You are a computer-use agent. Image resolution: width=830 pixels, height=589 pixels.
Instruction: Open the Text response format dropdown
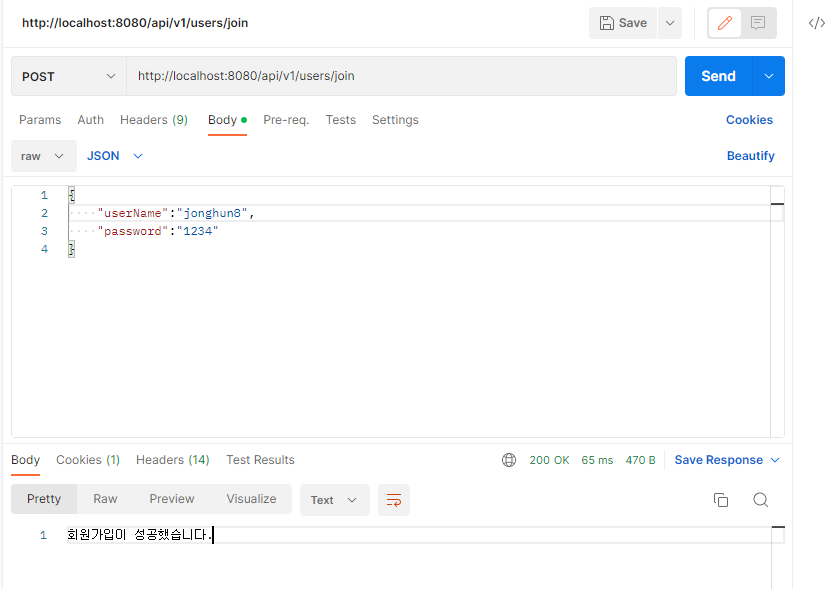coord(334,500)
